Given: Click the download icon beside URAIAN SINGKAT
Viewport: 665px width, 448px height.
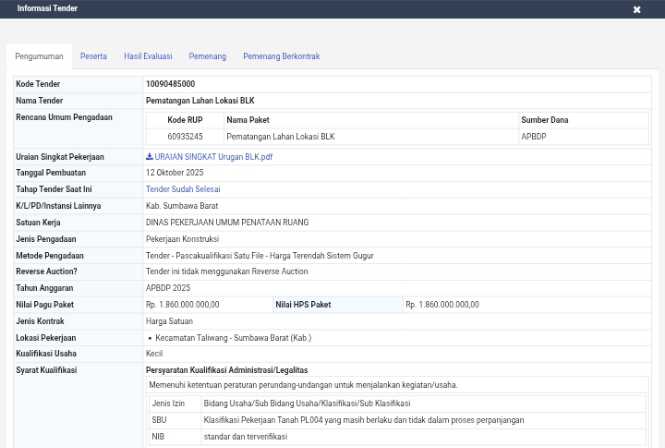Looking at the screenshot, I should tap(149, 157).
